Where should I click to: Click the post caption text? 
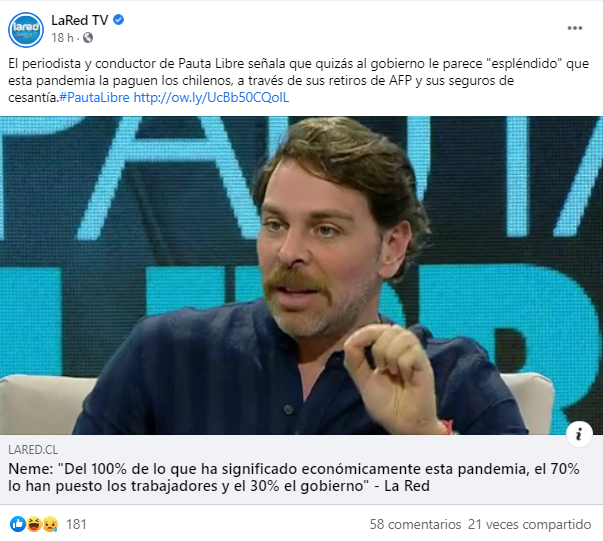pos(298,80)
